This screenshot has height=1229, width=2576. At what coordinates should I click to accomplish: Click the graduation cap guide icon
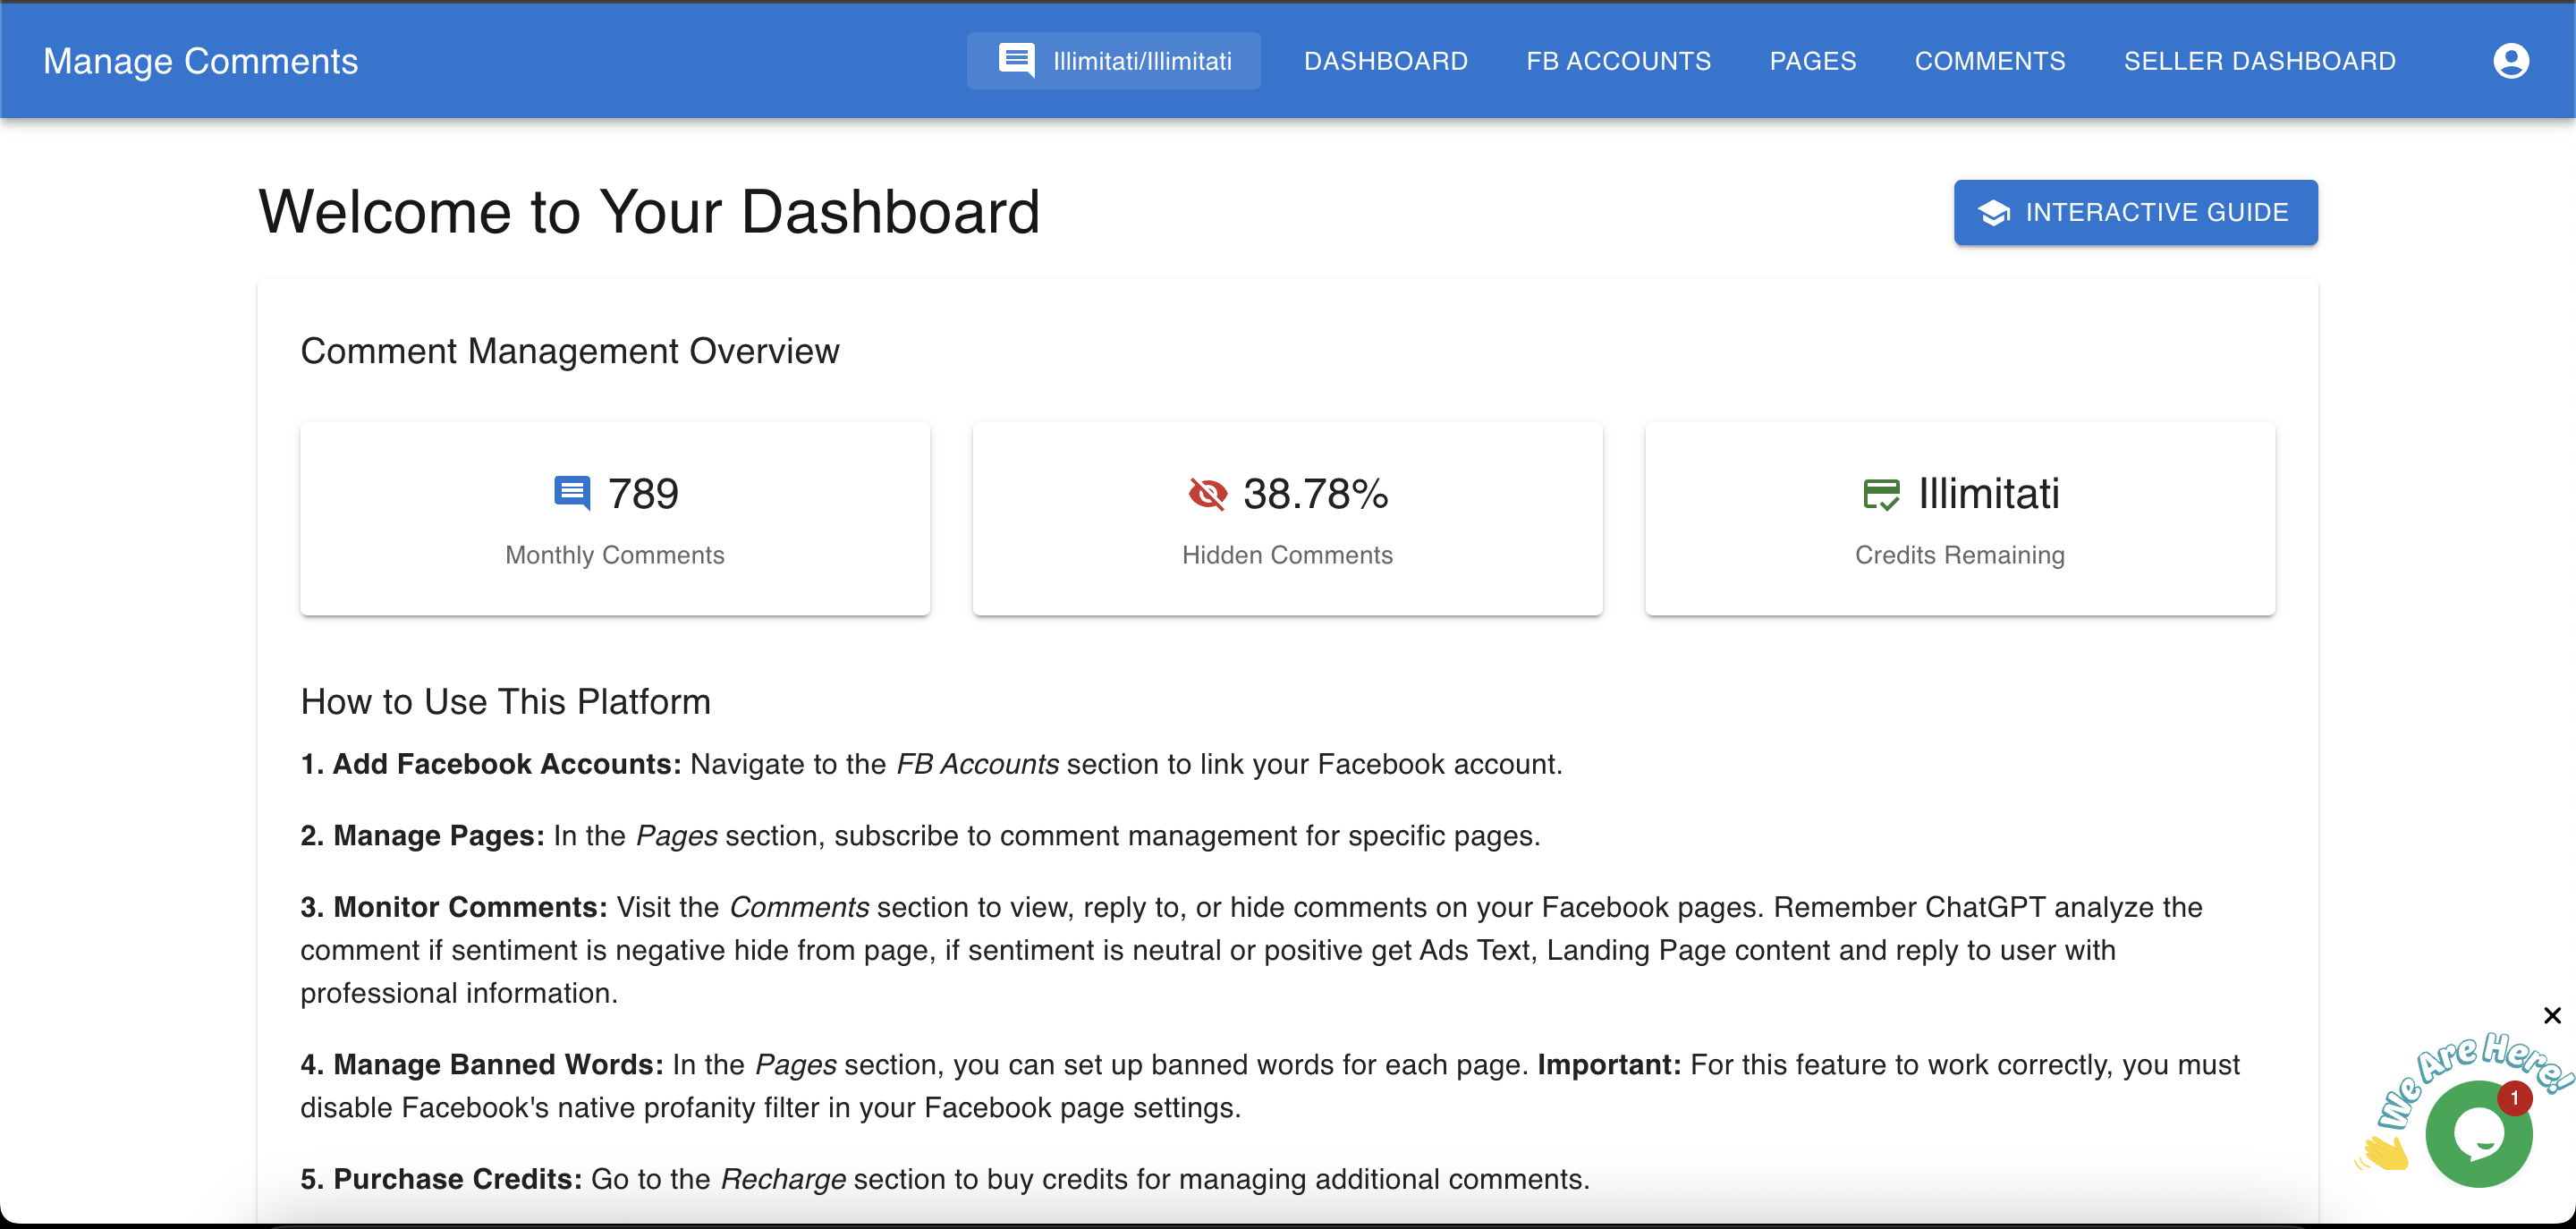tap(1993, 212)
